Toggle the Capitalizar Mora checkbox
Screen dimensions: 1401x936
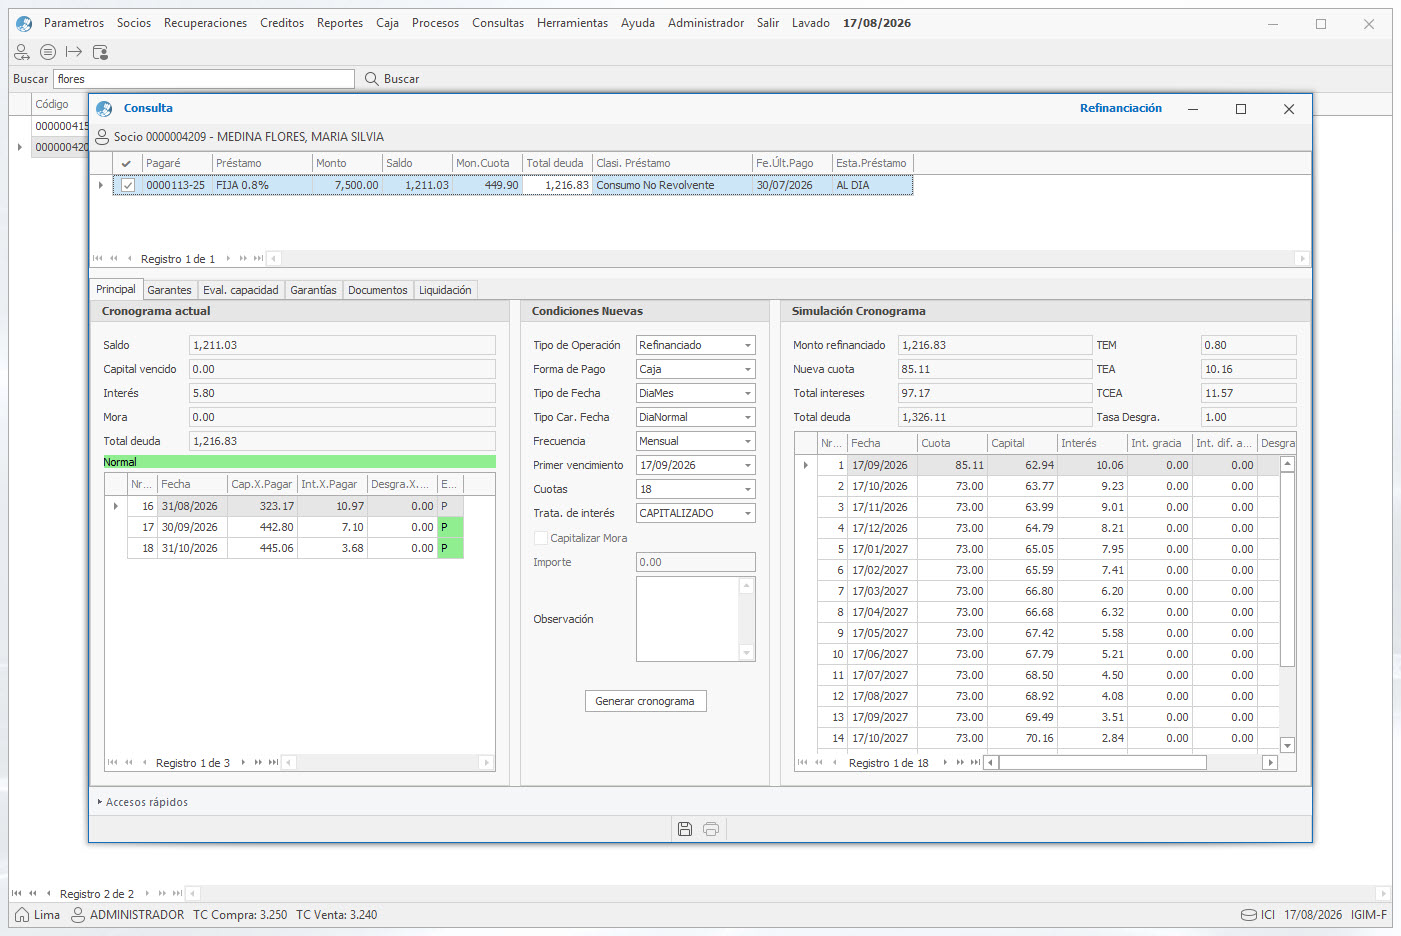[541, 538]
